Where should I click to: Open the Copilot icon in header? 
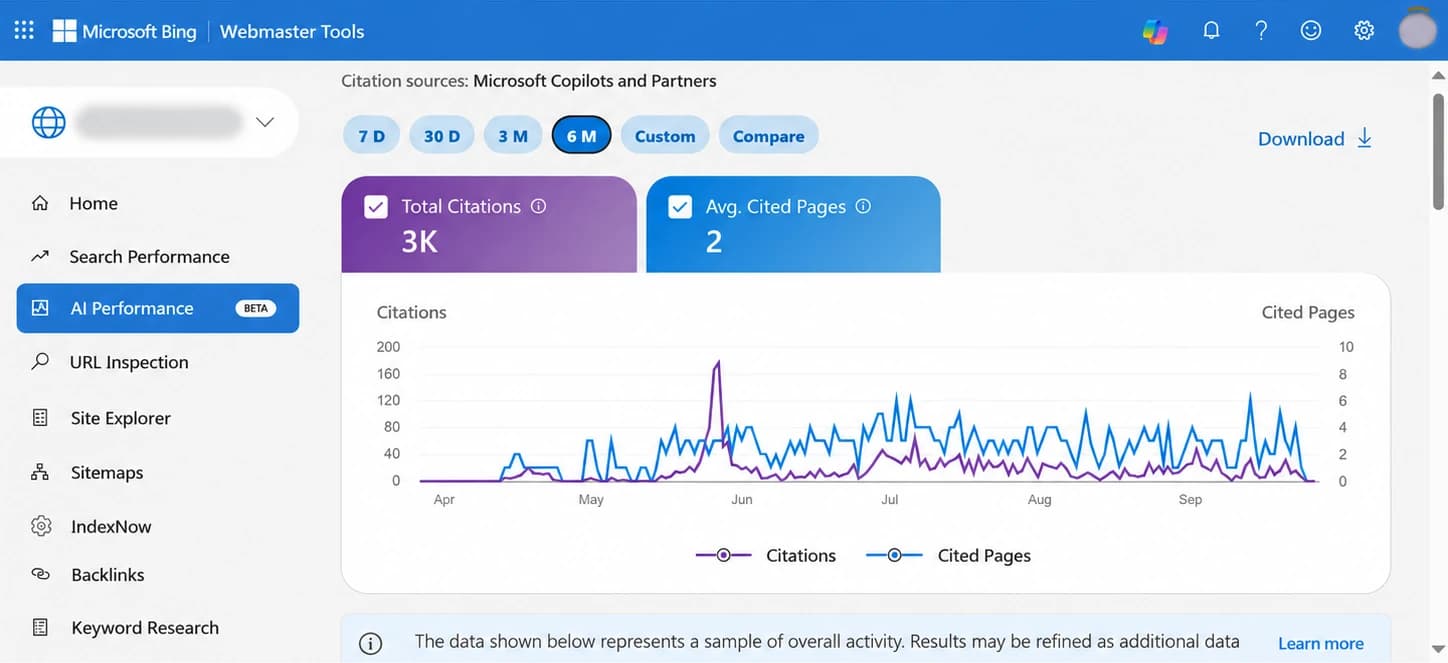[1155, 31]
